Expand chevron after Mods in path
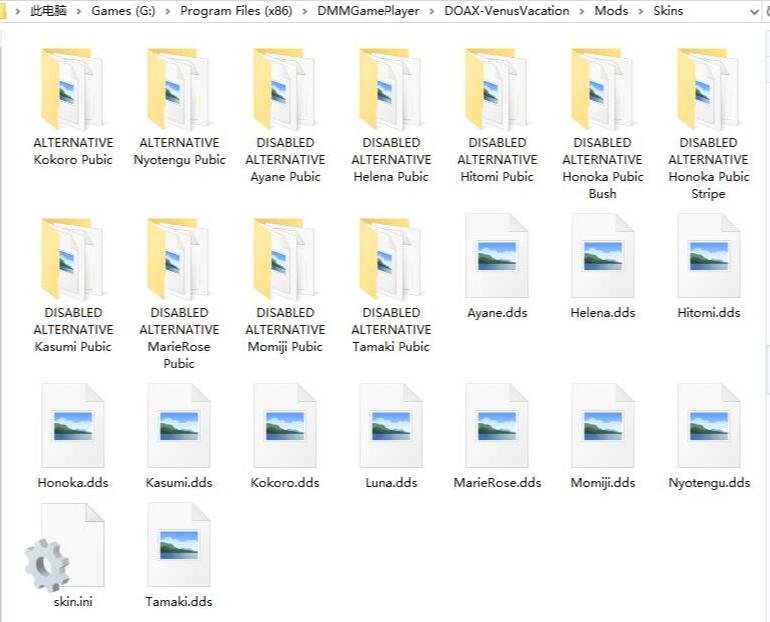Screen dimensions: 770x622 pyautogui.click(x=640, y=11)
